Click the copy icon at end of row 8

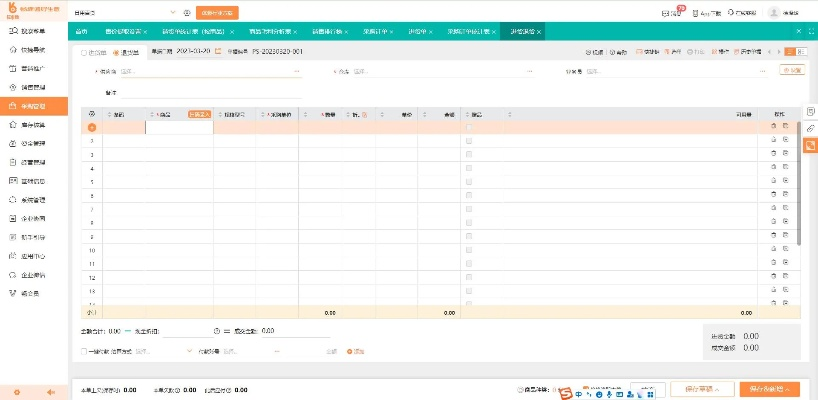click(x=785, y=221)
